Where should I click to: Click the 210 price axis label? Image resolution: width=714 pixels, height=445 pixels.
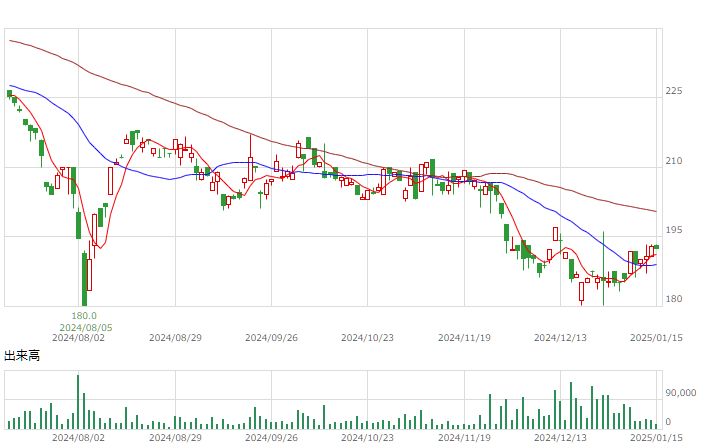tap(673, 161)
